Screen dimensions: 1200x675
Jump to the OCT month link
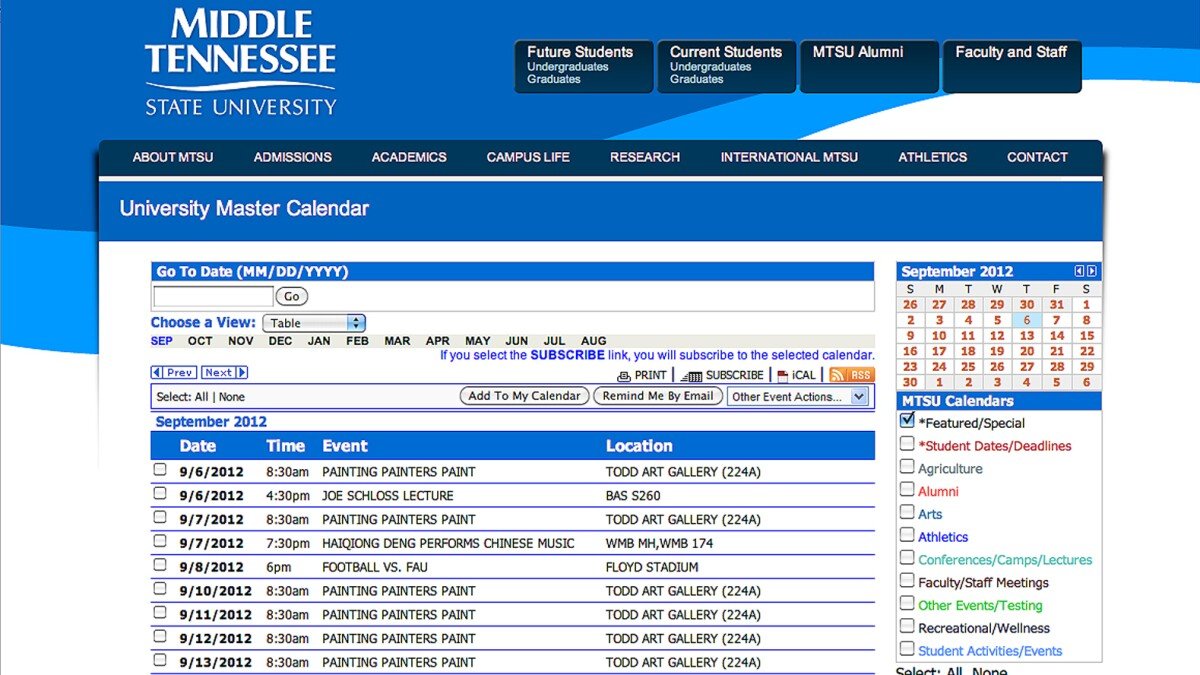[x=200, y=341]
